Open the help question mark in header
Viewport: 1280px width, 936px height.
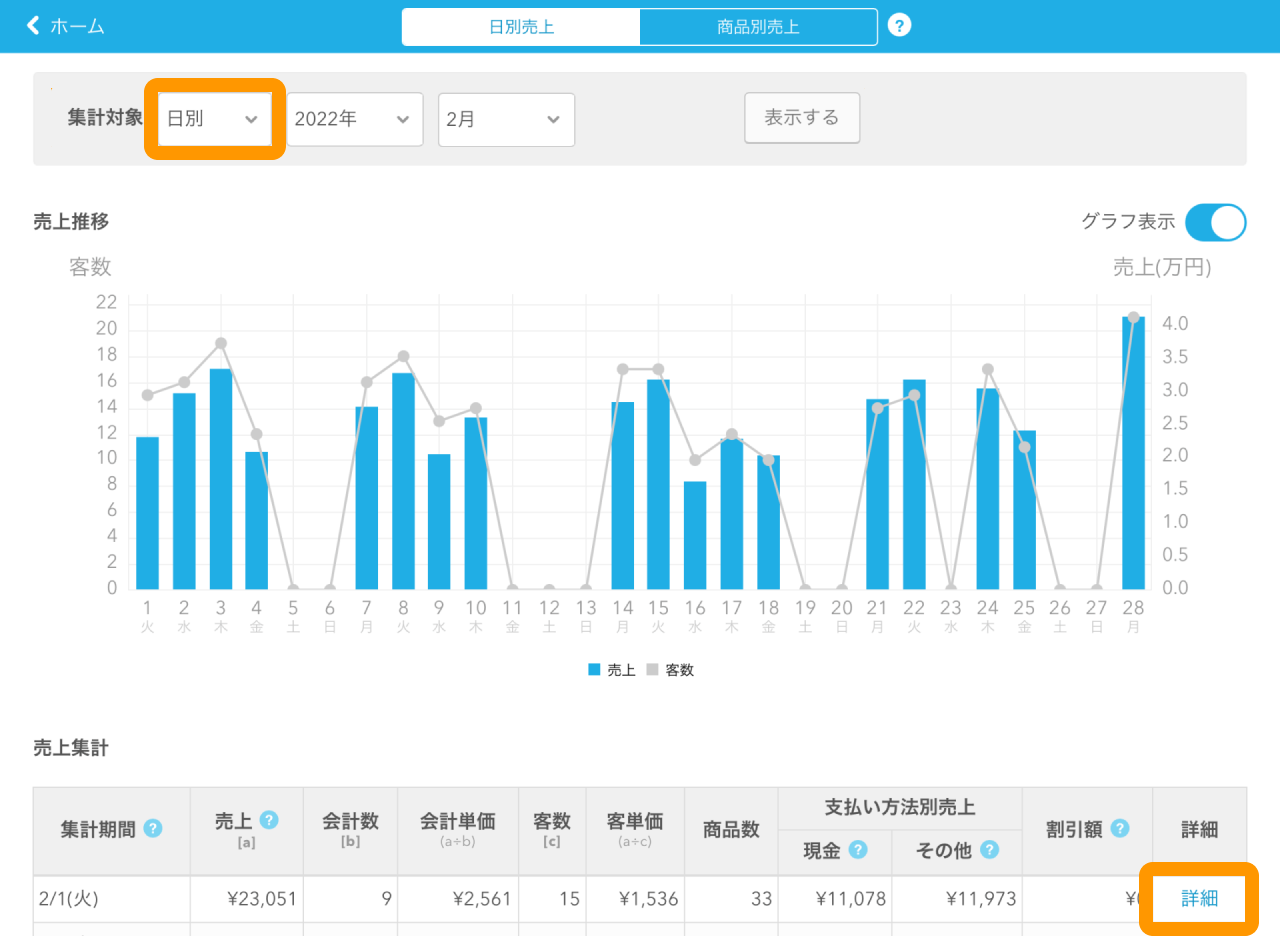899,26
